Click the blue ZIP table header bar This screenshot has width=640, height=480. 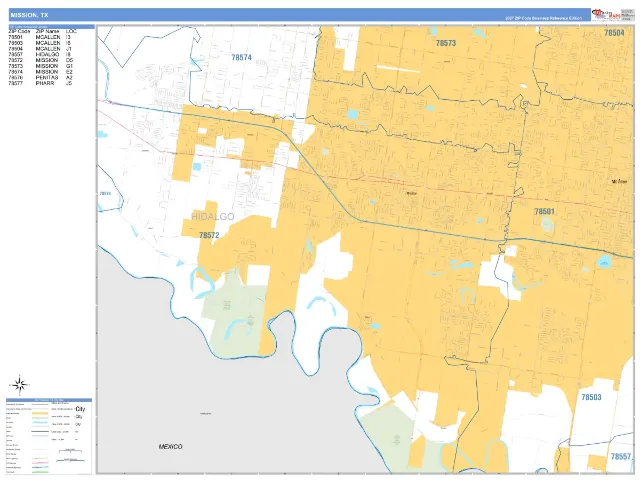point(51,27)
